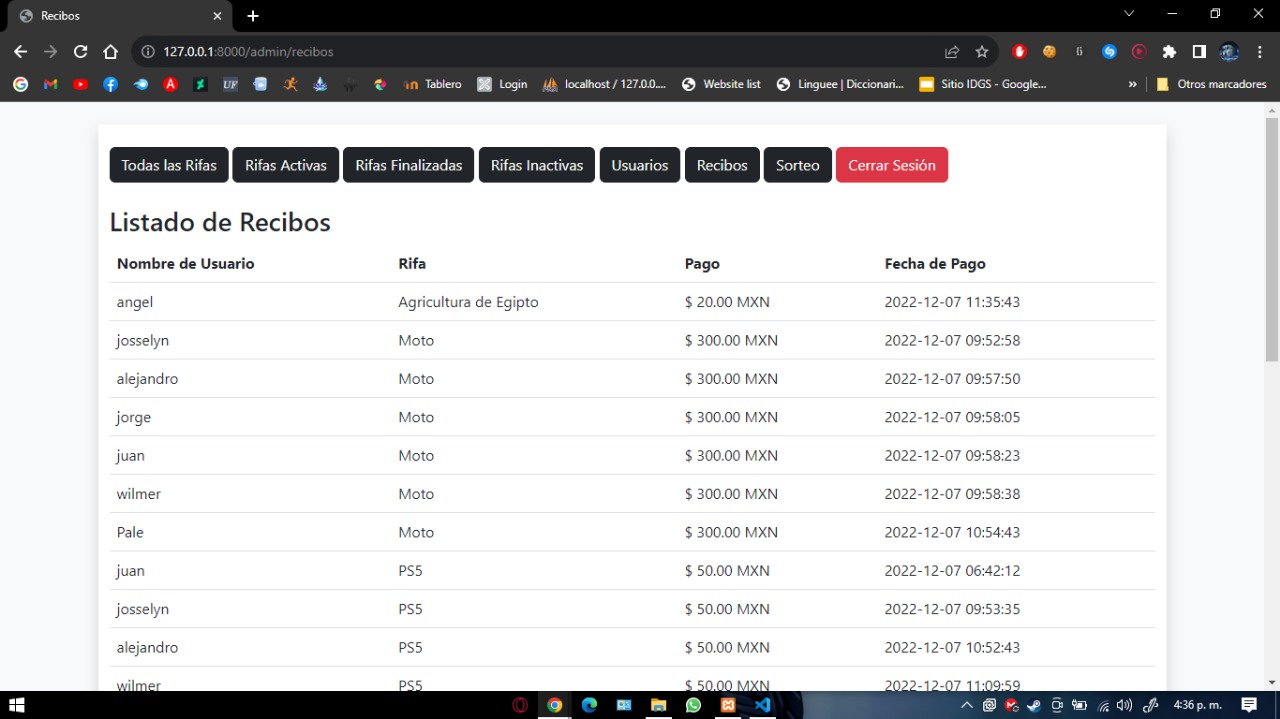1280x719 pixels.
Task: Open the Rifas Activas section
Action: point(286,165)
